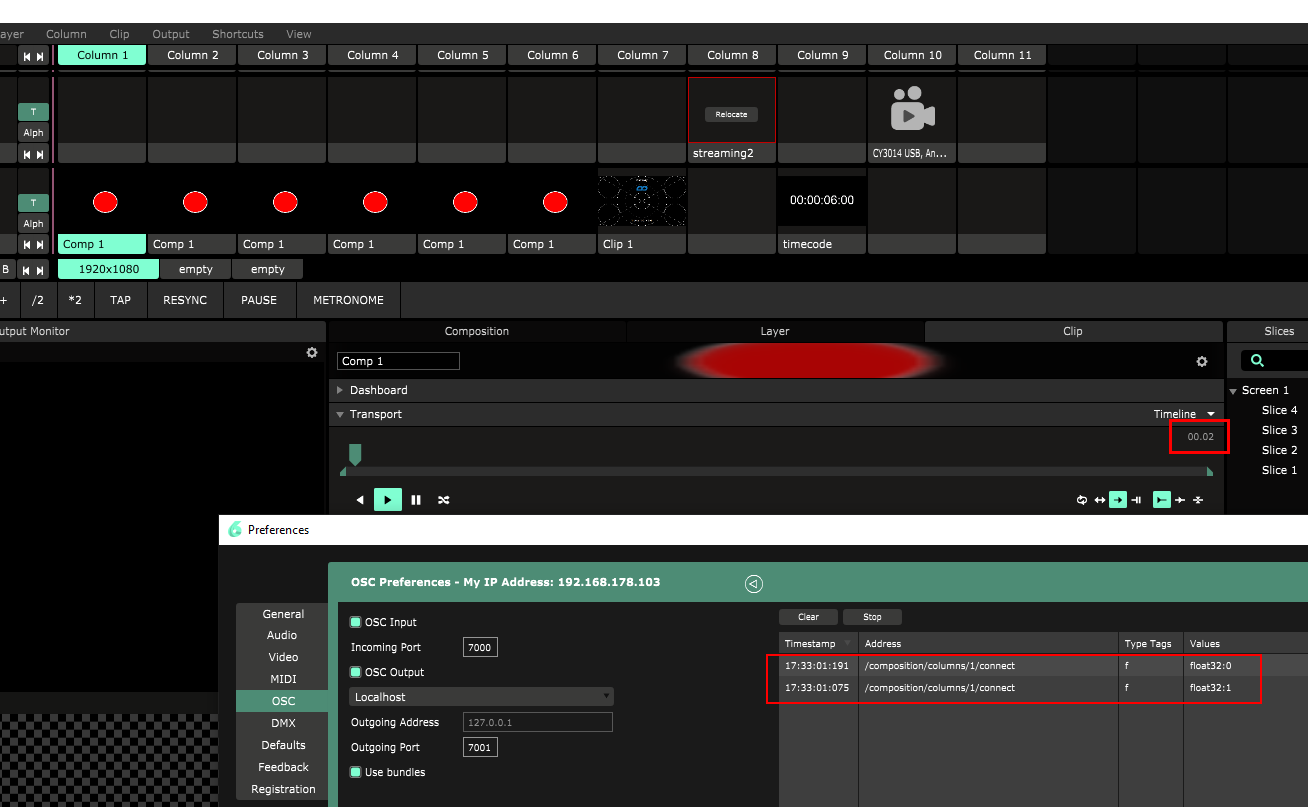Click the round arrow icon in OSC header
The height and width of the screenshot is (807, 1308).
click(754, 584)
